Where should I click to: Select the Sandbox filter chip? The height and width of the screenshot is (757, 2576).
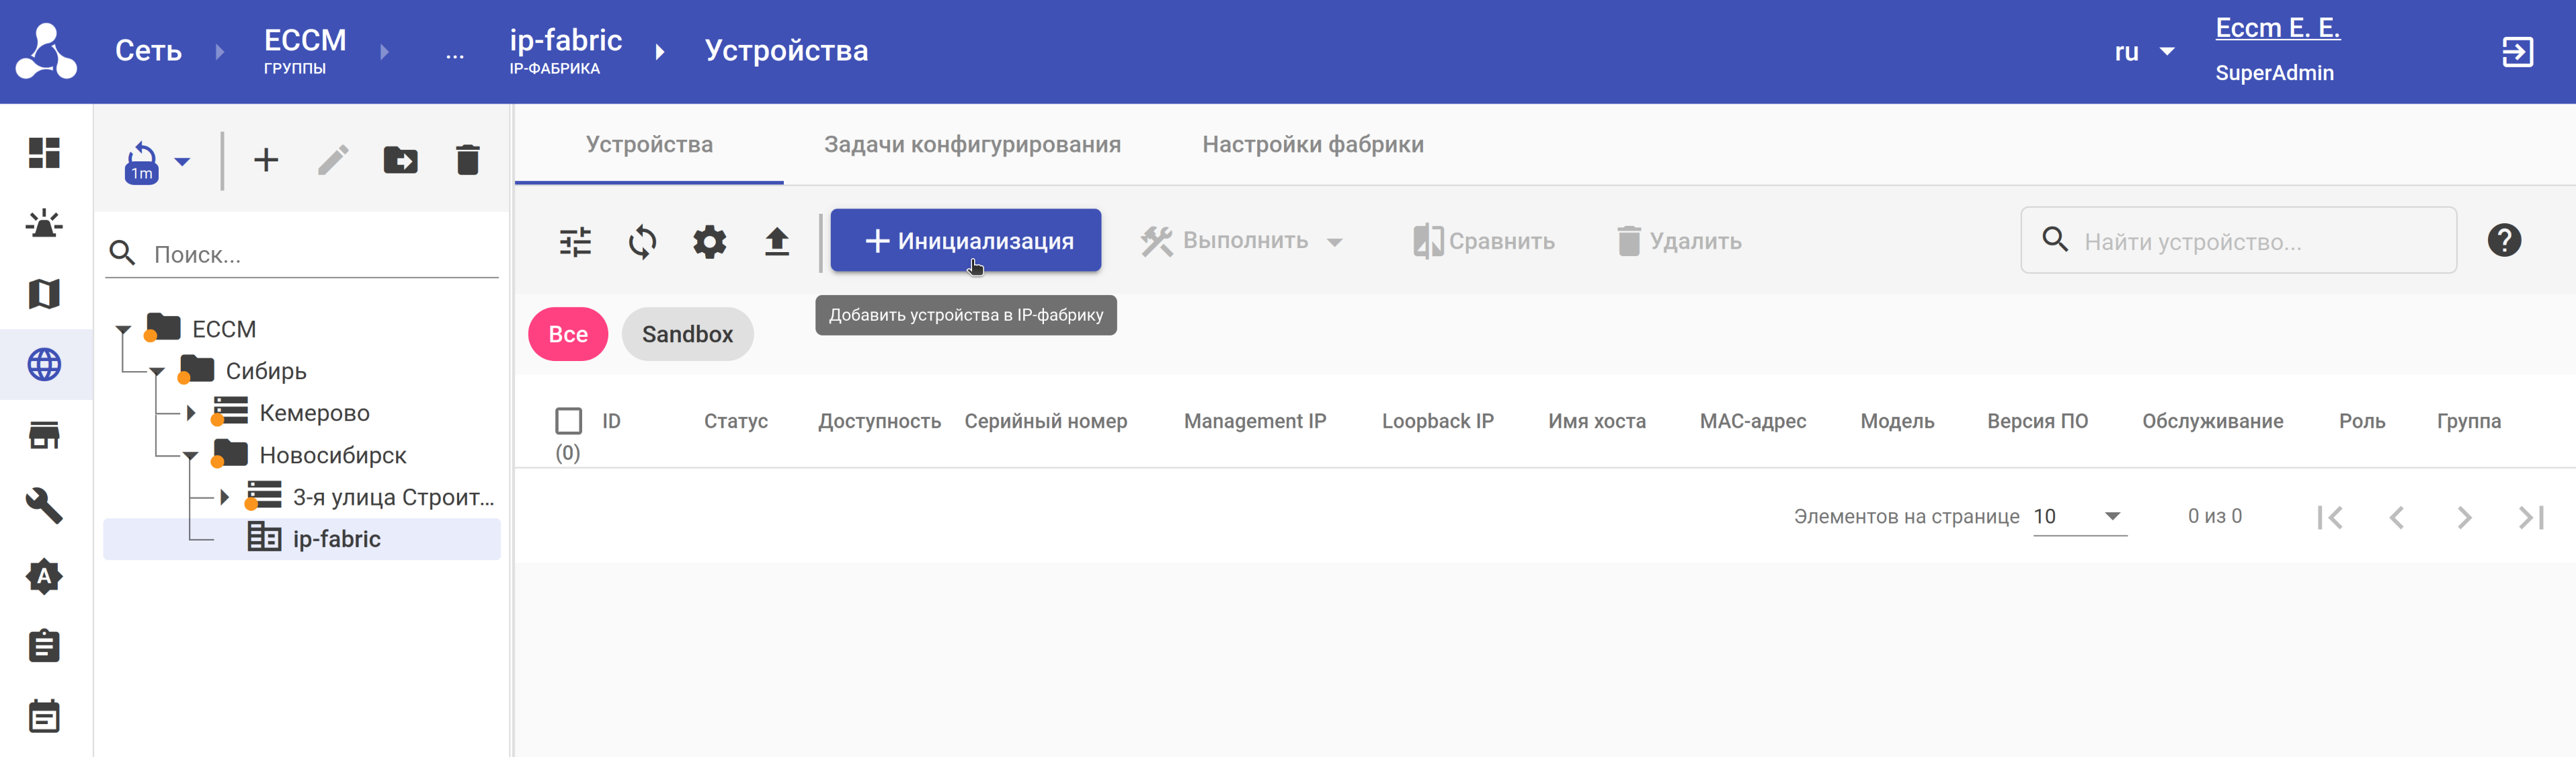(687, 334)
